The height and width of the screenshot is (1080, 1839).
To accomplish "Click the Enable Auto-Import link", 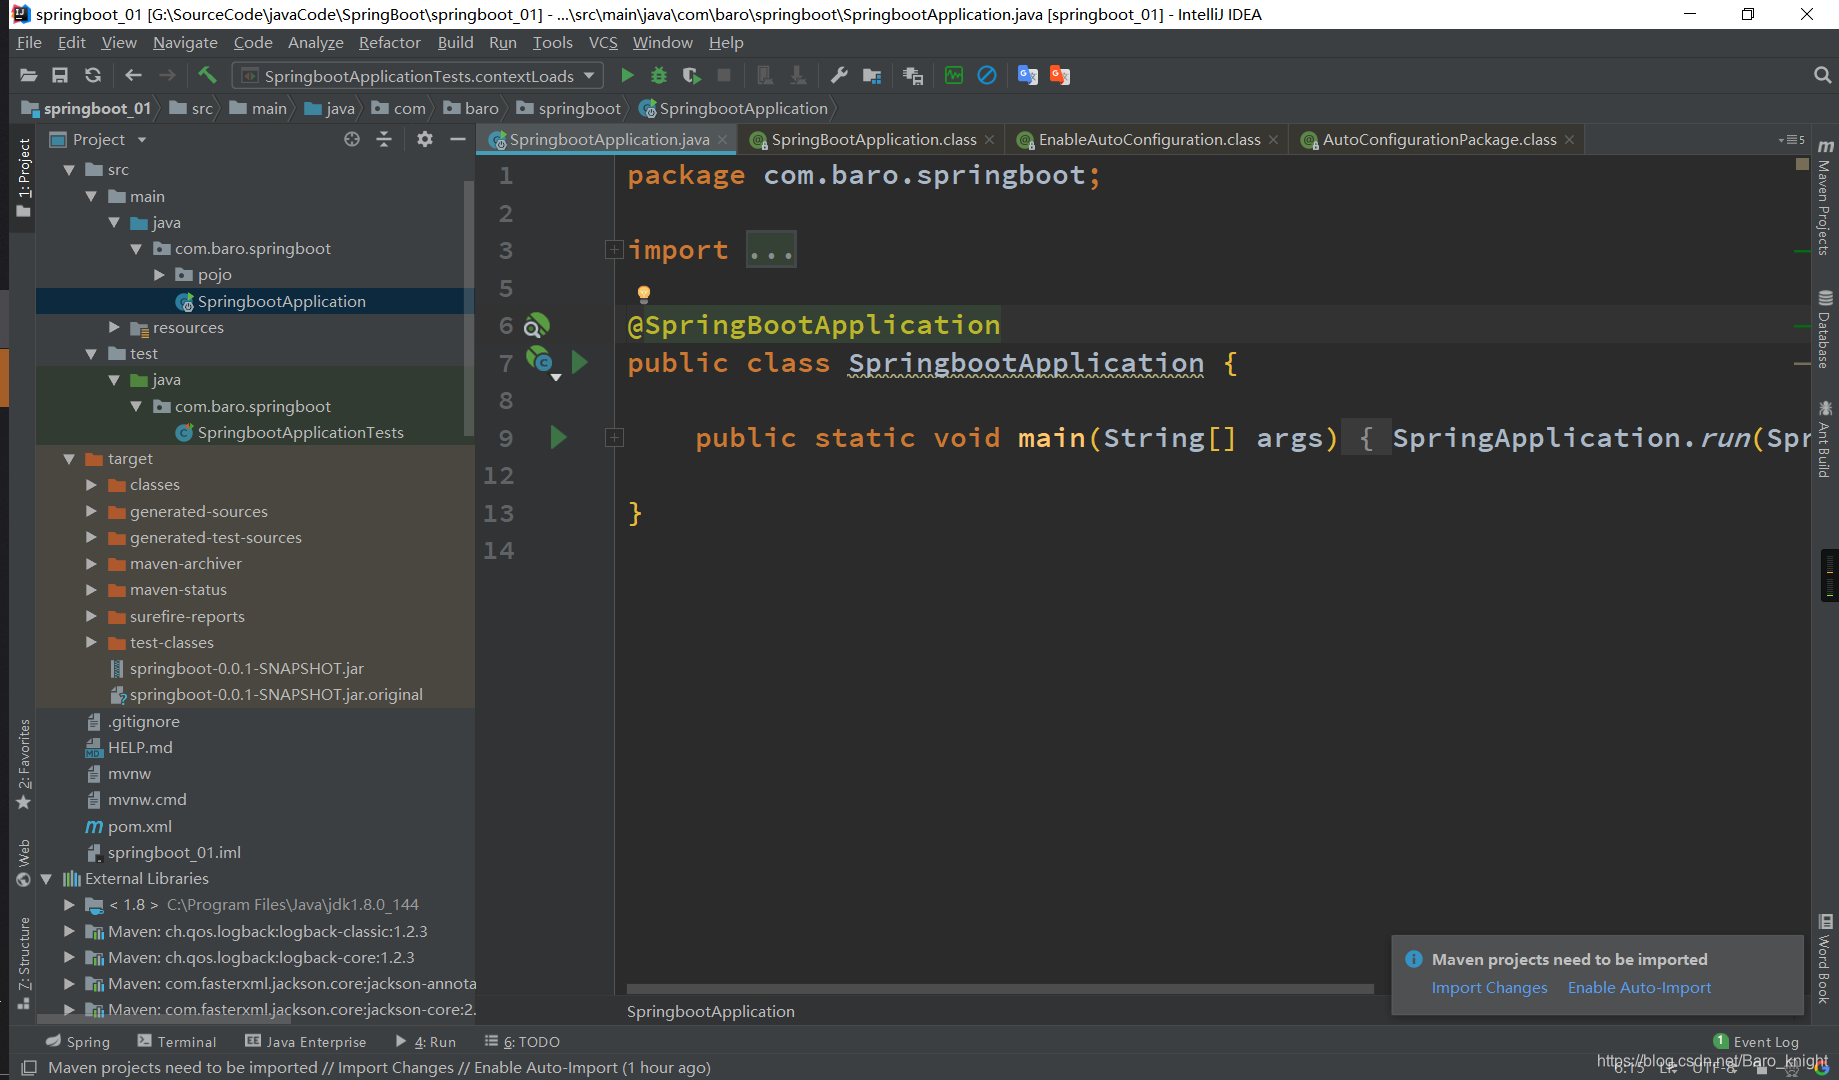I will pyautogui.click(x=1639, y=988).
